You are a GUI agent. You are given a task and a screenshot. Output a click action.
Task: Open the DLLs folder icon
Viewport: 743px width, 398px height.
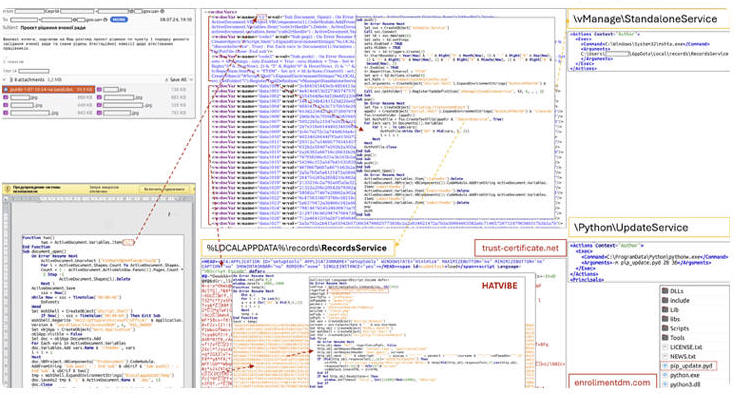click(665, 291)
